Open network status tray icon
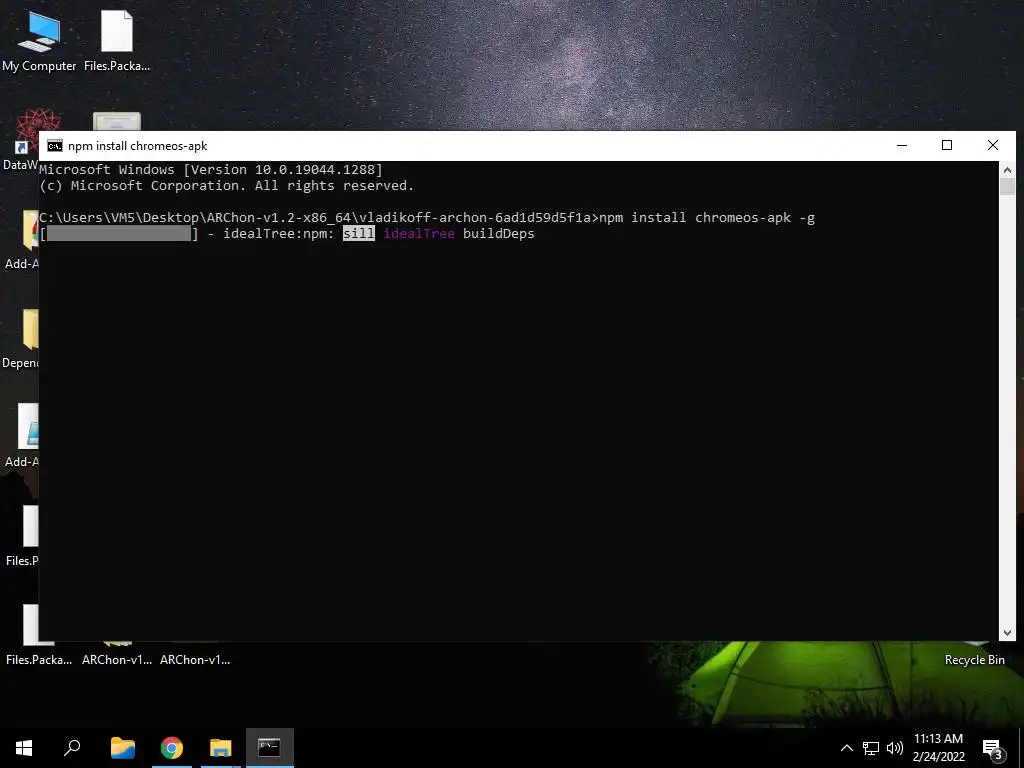 (x=871, y=748)
